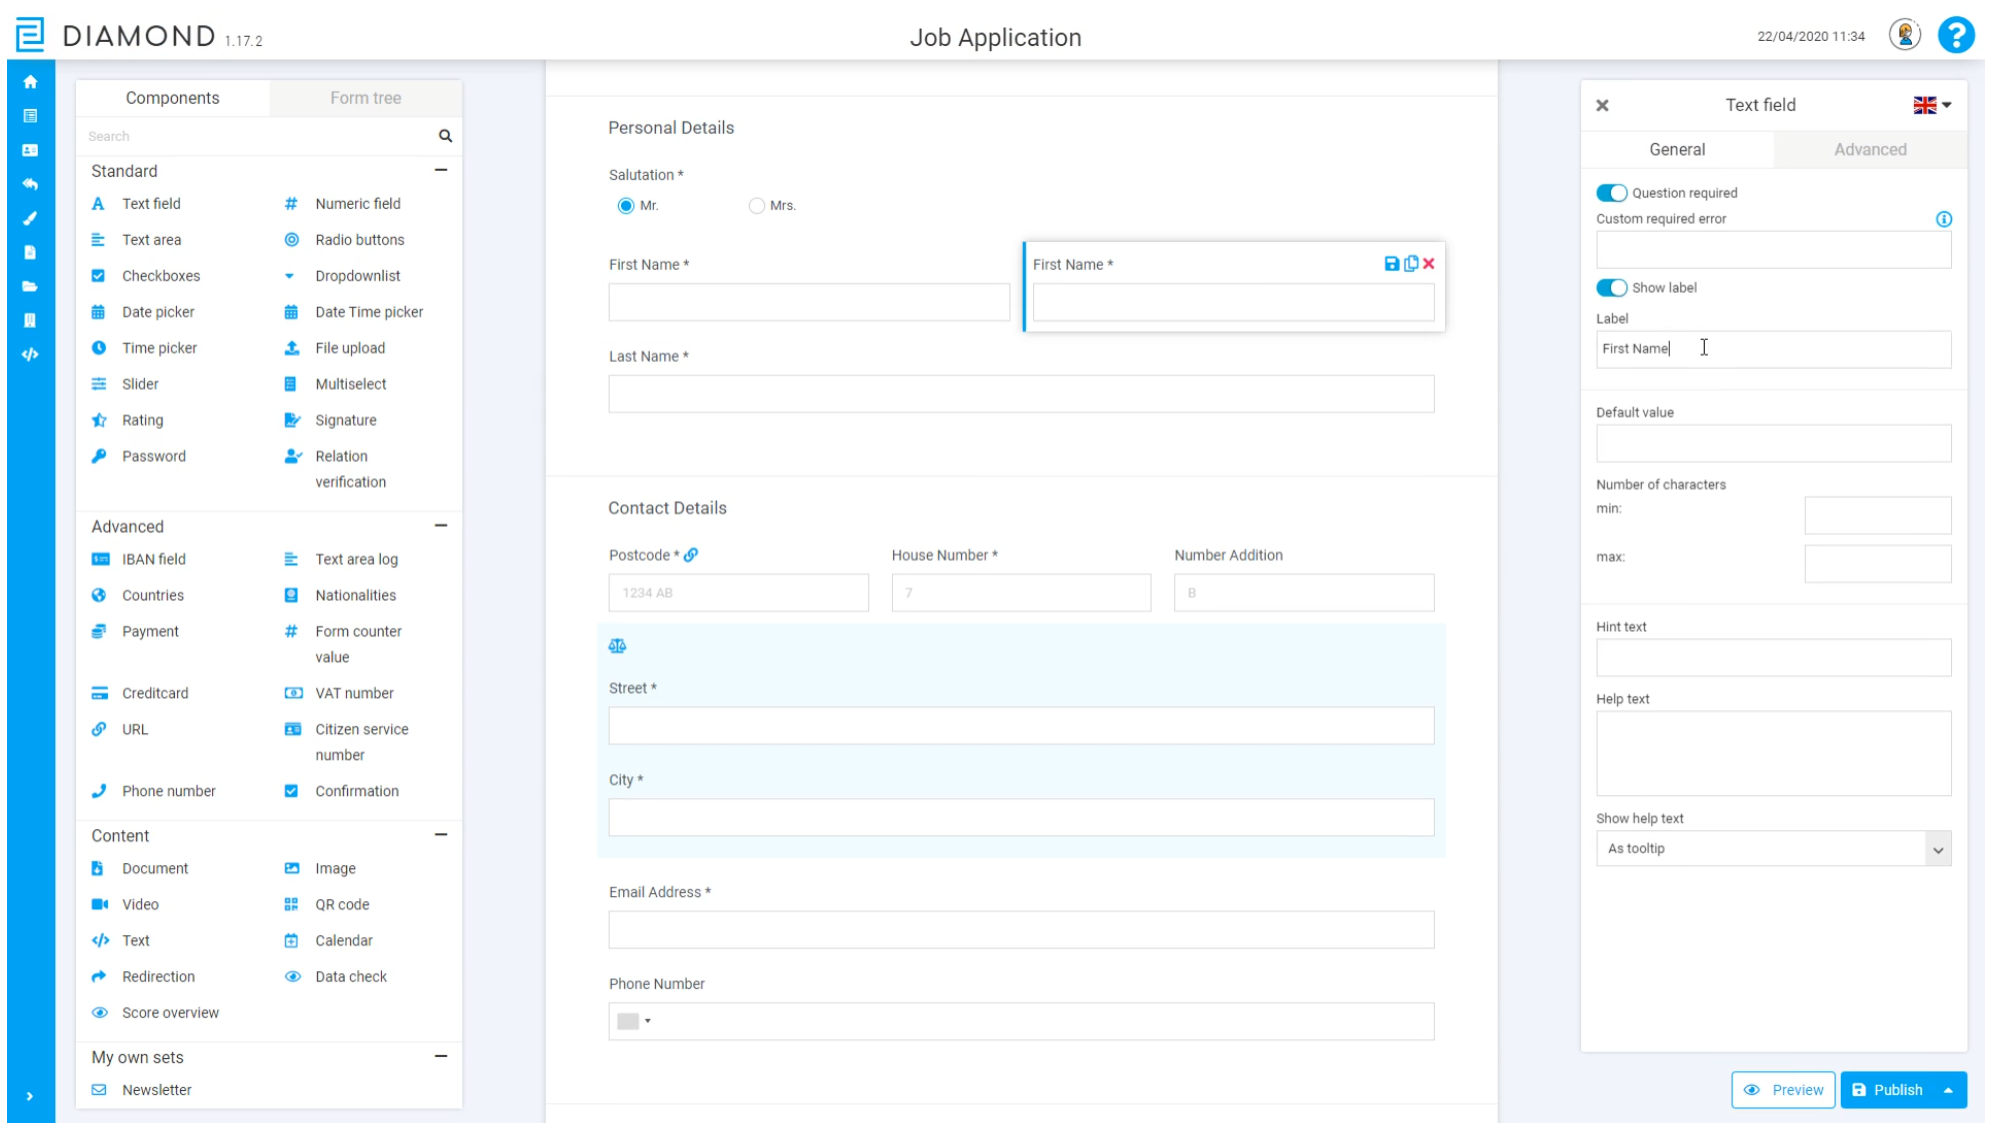Open the help question mark icon

point(1957,36)
